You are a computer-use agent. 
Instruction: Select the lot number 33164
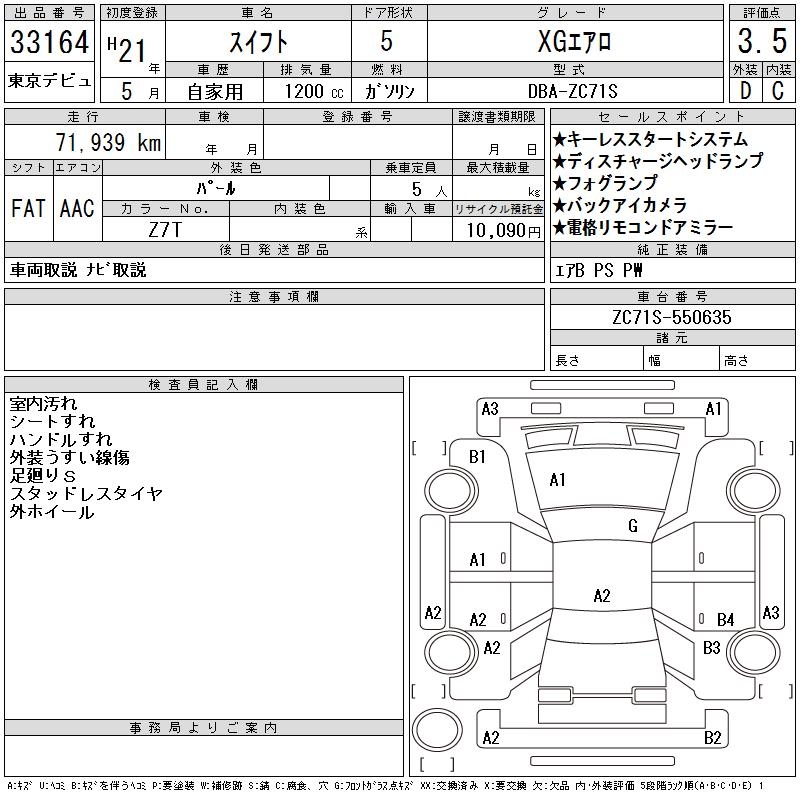pos(50,43)
